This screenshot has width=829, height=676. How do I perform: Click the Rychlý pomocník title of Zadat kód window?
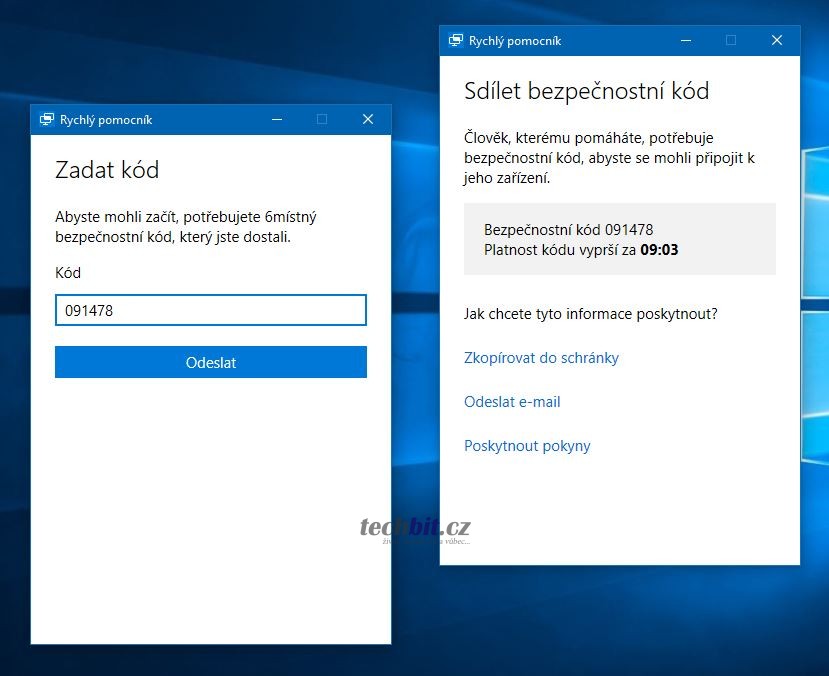(x=106, y=120)
